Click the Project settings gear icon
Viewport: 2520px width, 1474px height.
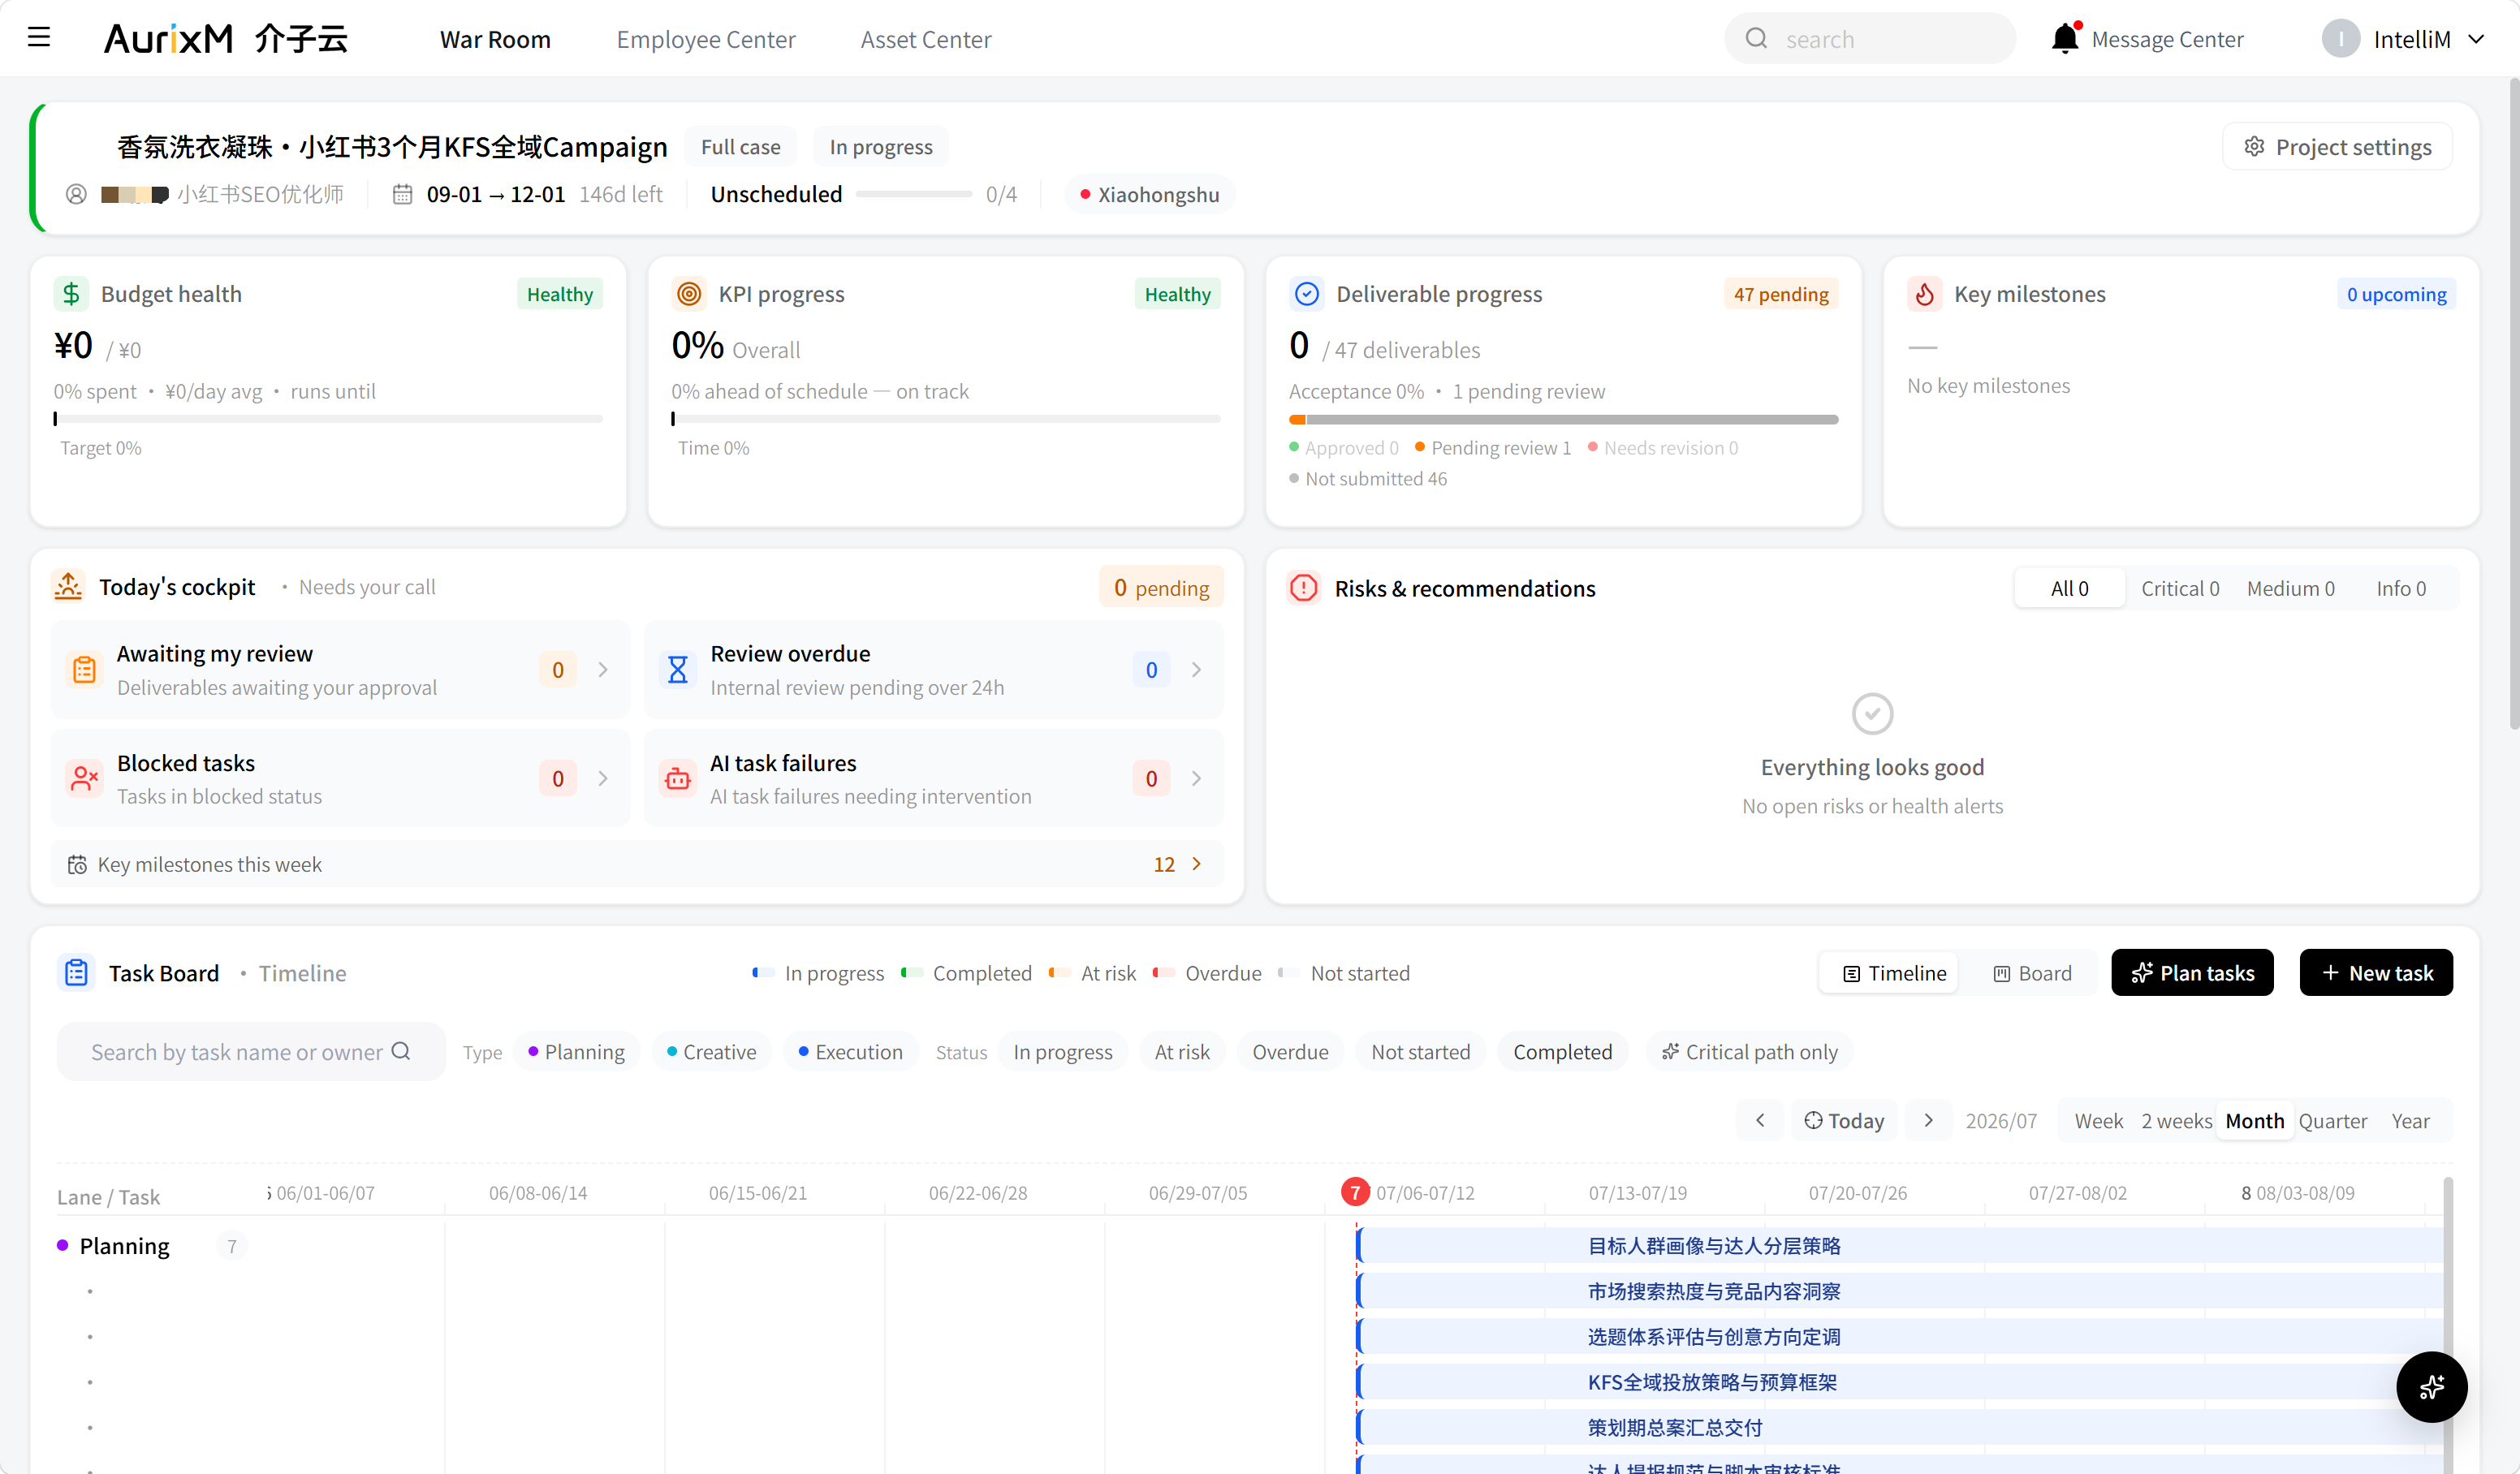pos(2254,147)
